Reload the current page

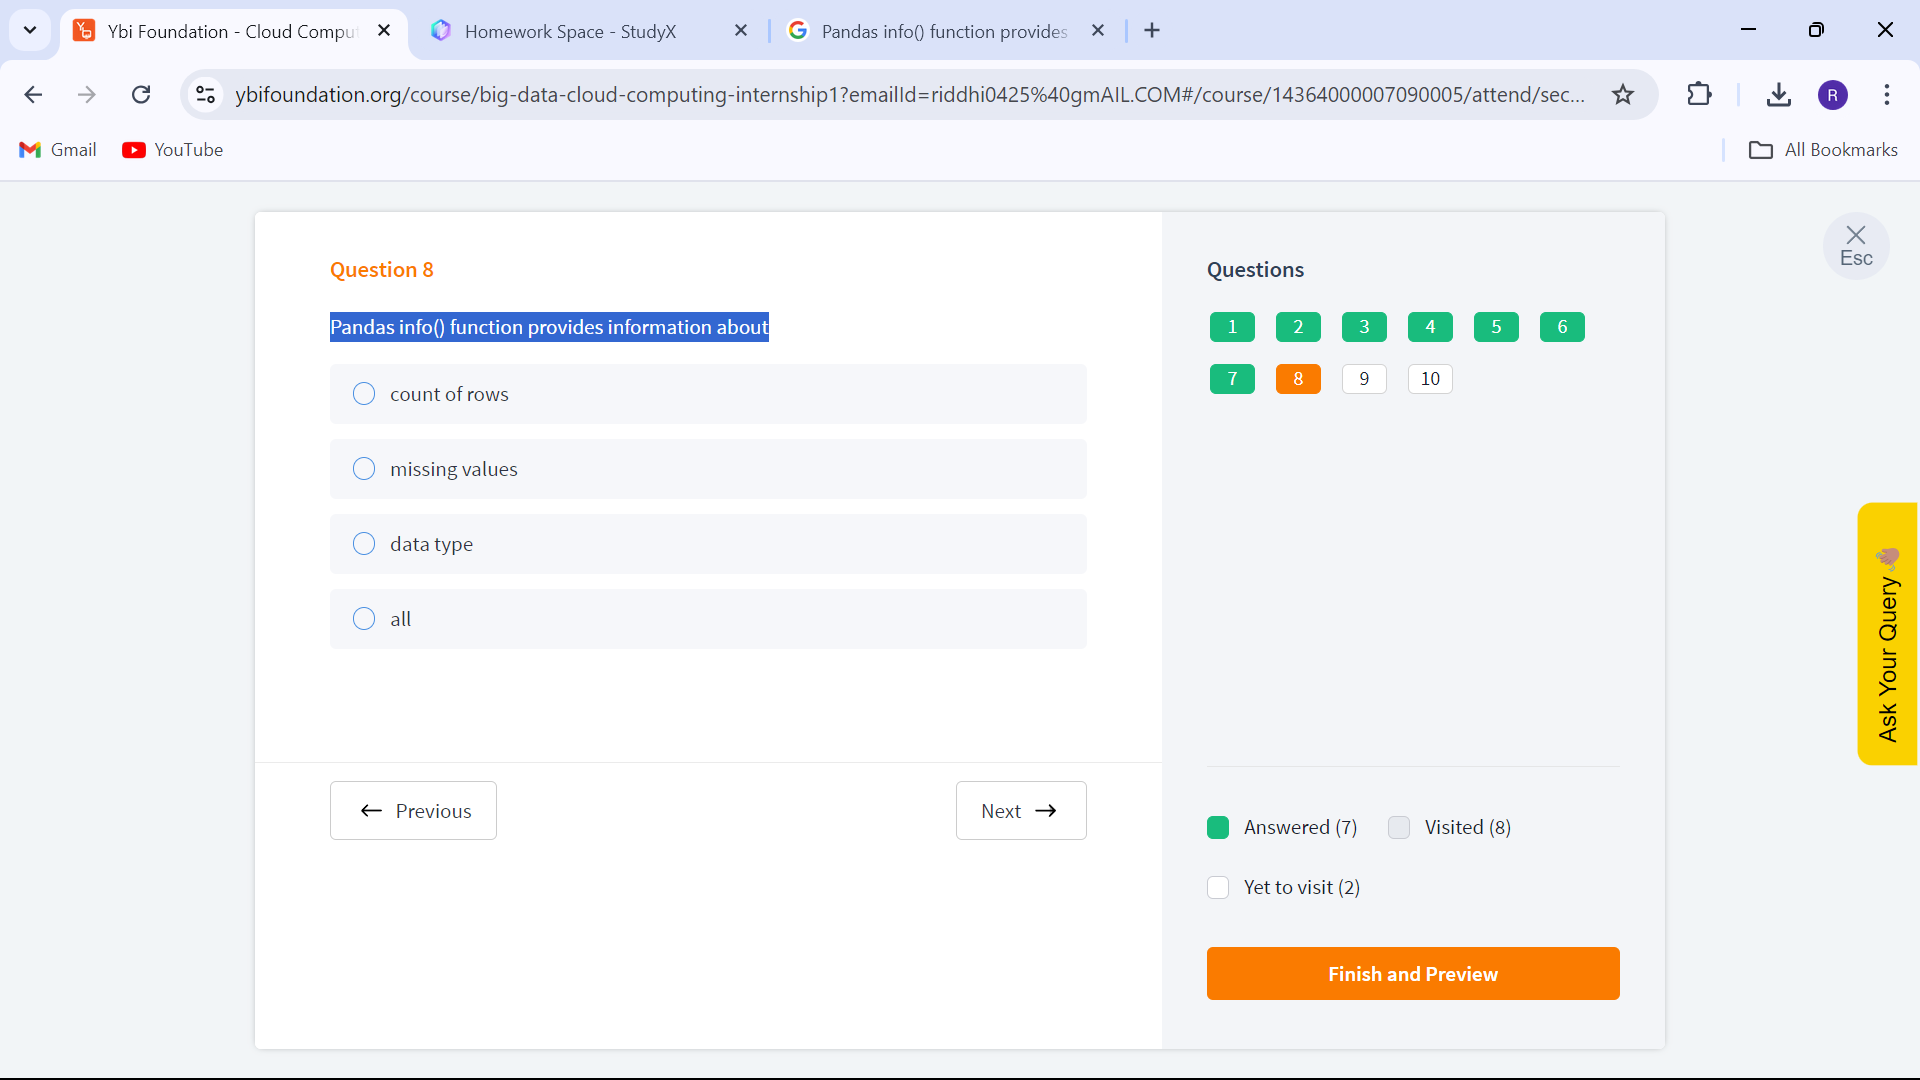[141, 94]
